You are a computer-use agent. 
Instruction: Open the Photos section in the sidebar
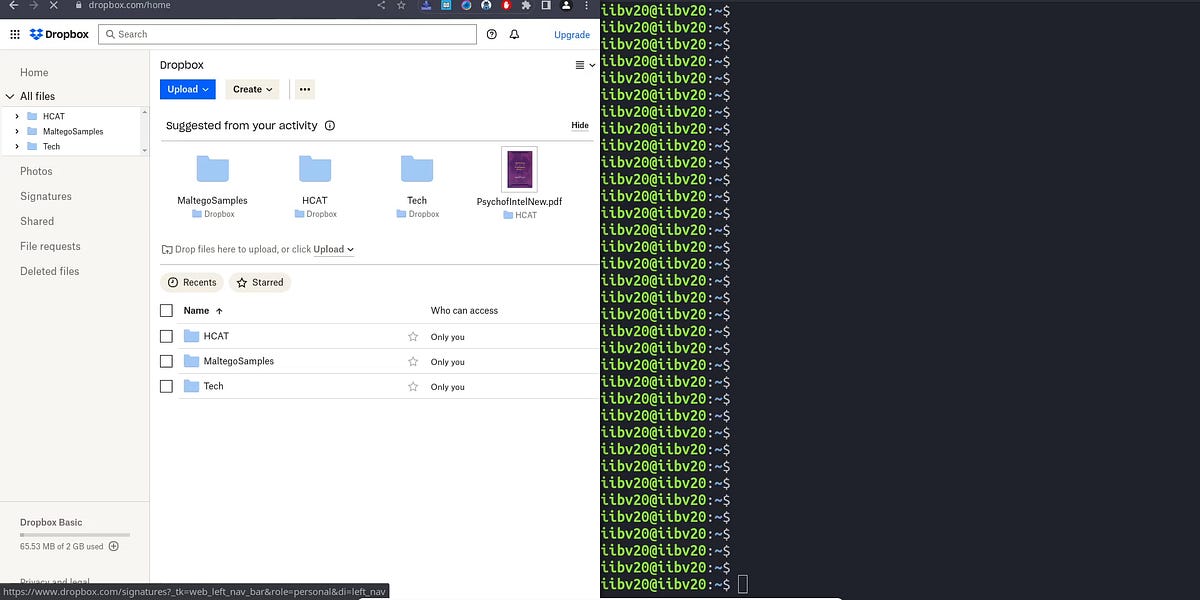36,171
